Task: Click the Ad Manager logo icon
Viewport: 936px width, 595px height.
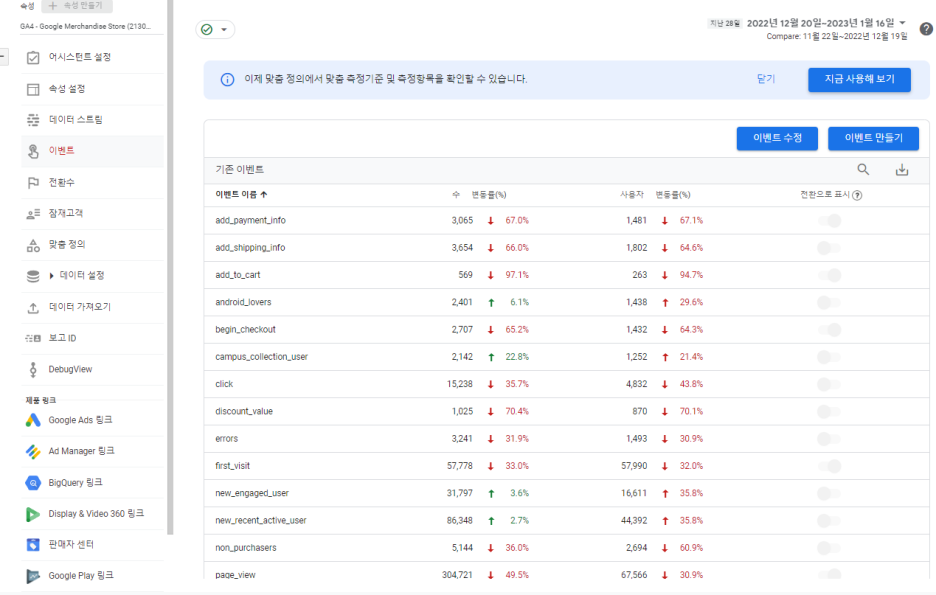Action: (33, 451)
